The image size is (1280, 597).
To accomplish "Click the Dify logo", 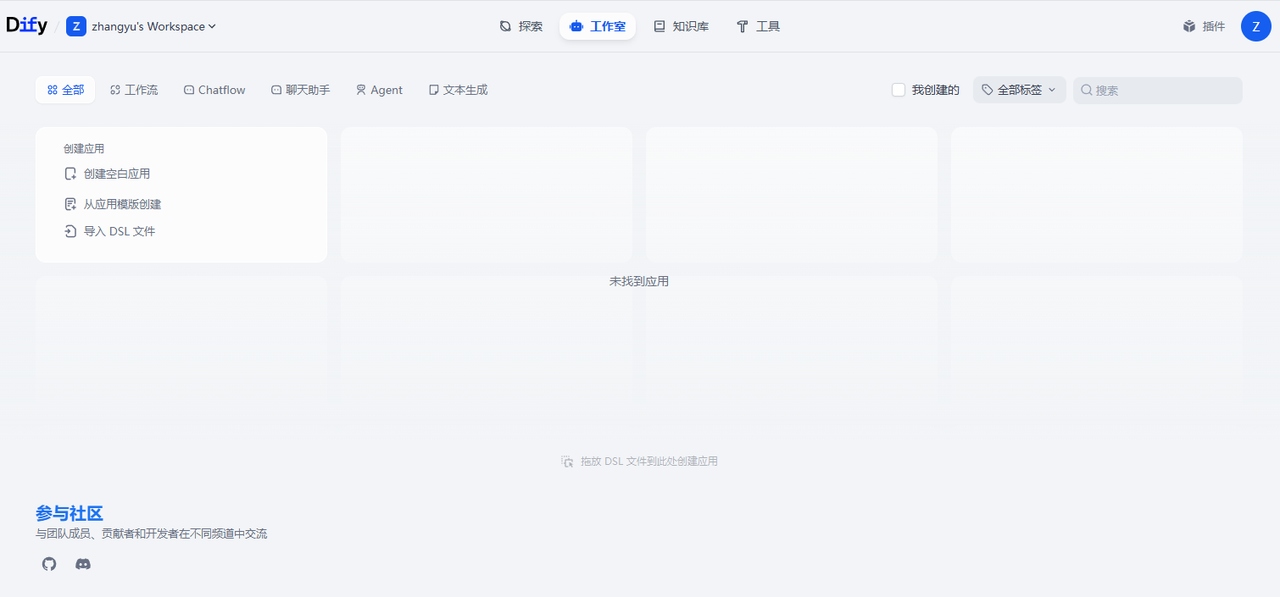I will (x=27, y=26).
